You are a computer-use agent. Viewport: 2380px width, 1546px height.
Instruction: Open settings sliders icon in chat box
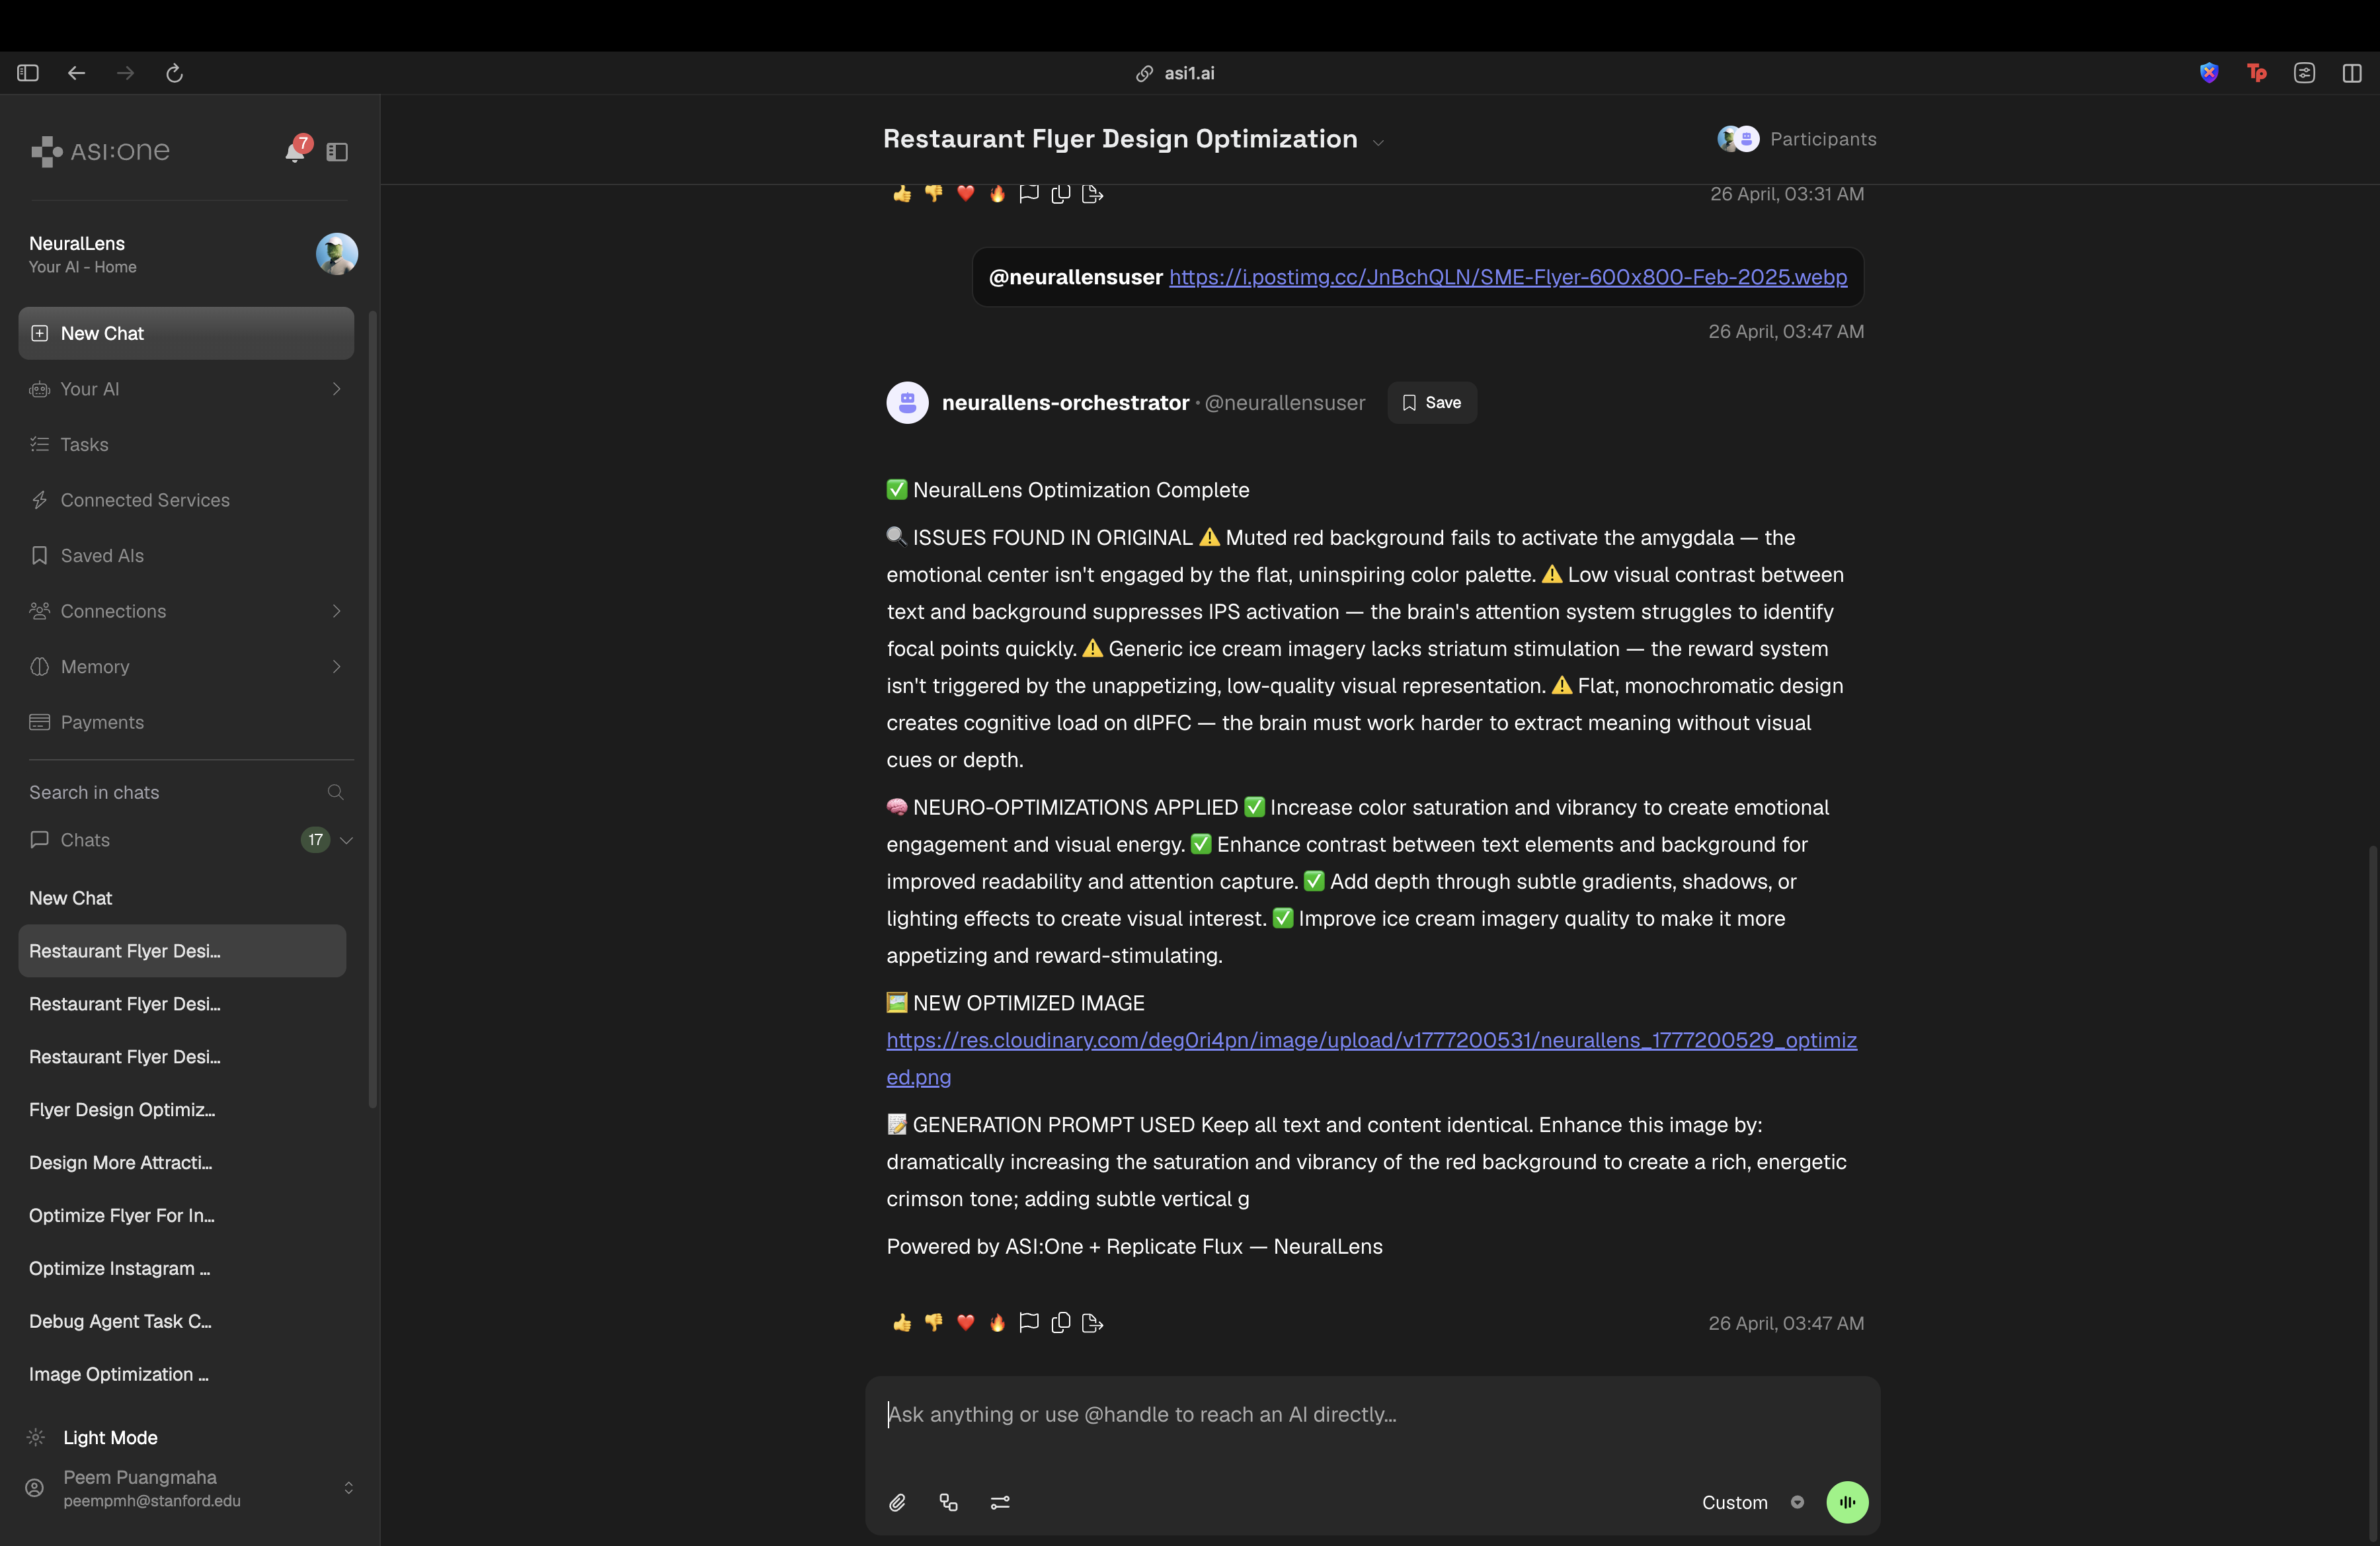[x=1000, y=1502]
